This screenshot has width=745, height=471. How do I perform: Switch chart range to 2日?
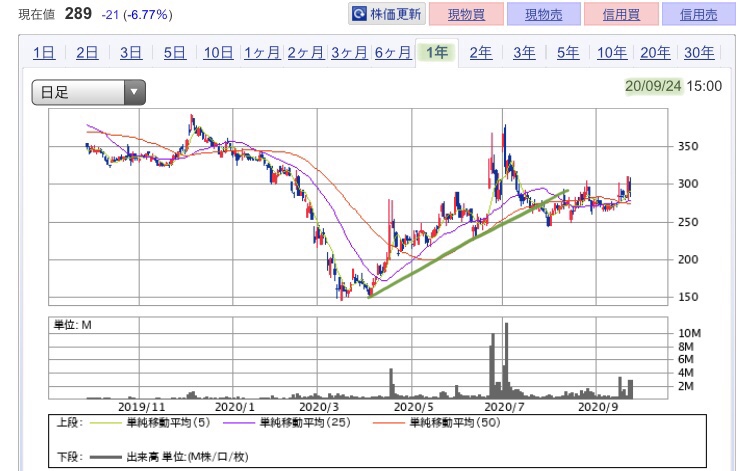tap(87, 52)
